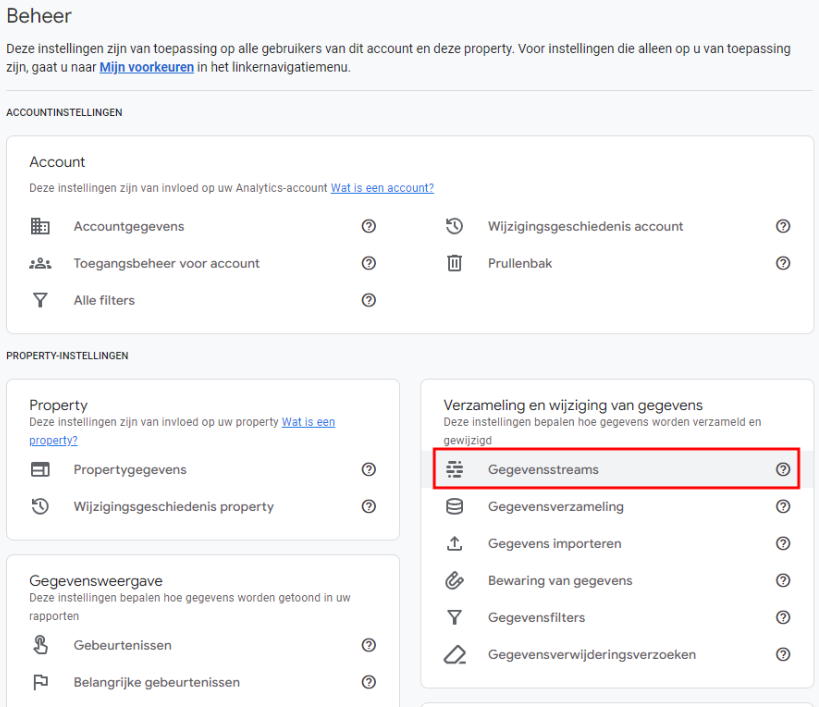
Task: Click the Bewaring van gegevens paperclip icon
Action: [x=454, y=580]
